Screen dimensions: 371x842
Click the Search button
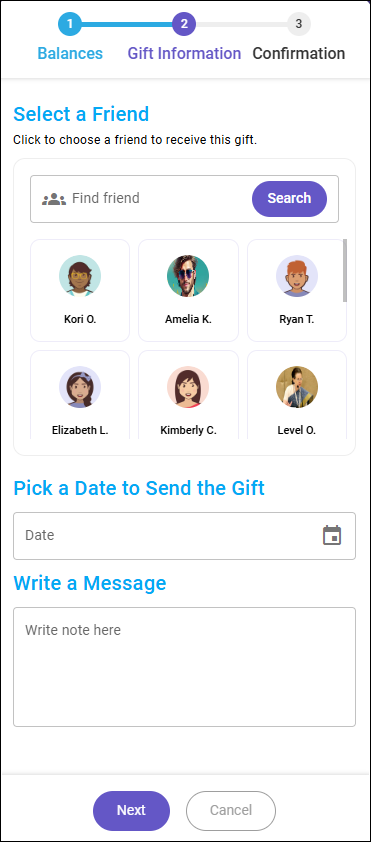(x=289, y=199)
